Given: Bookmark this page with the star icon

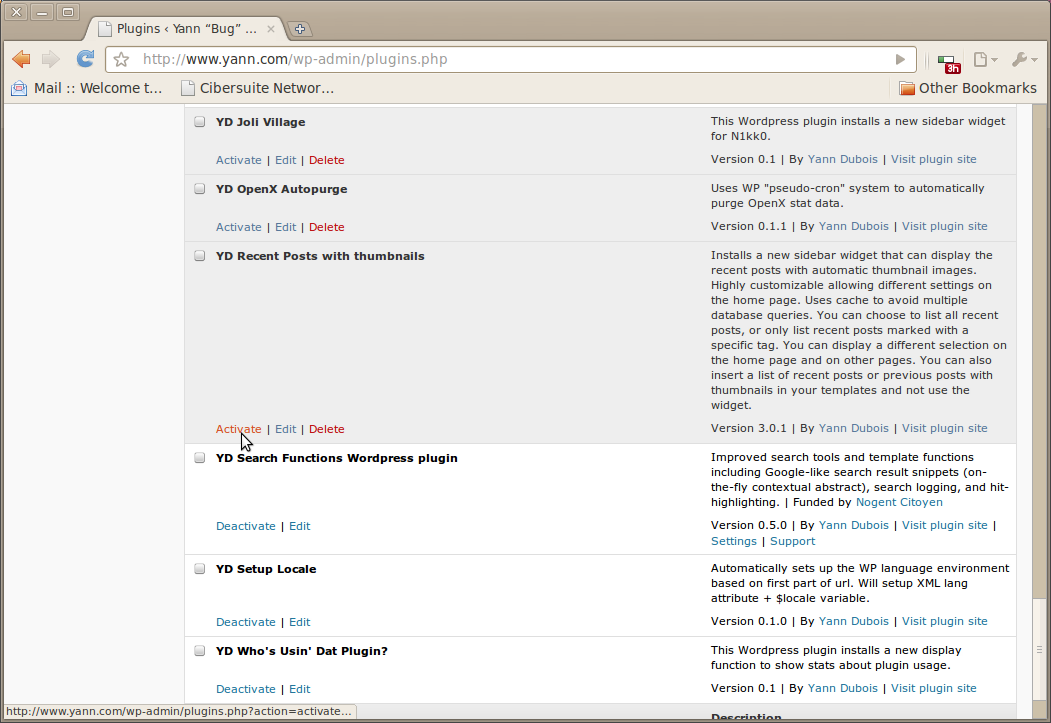Looking at the screenshot, I should (x=121, y=60).
